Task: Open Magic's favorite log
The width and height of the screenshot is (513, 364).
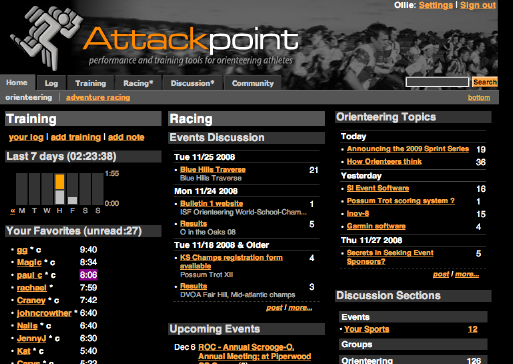Action: click(29, 263)
